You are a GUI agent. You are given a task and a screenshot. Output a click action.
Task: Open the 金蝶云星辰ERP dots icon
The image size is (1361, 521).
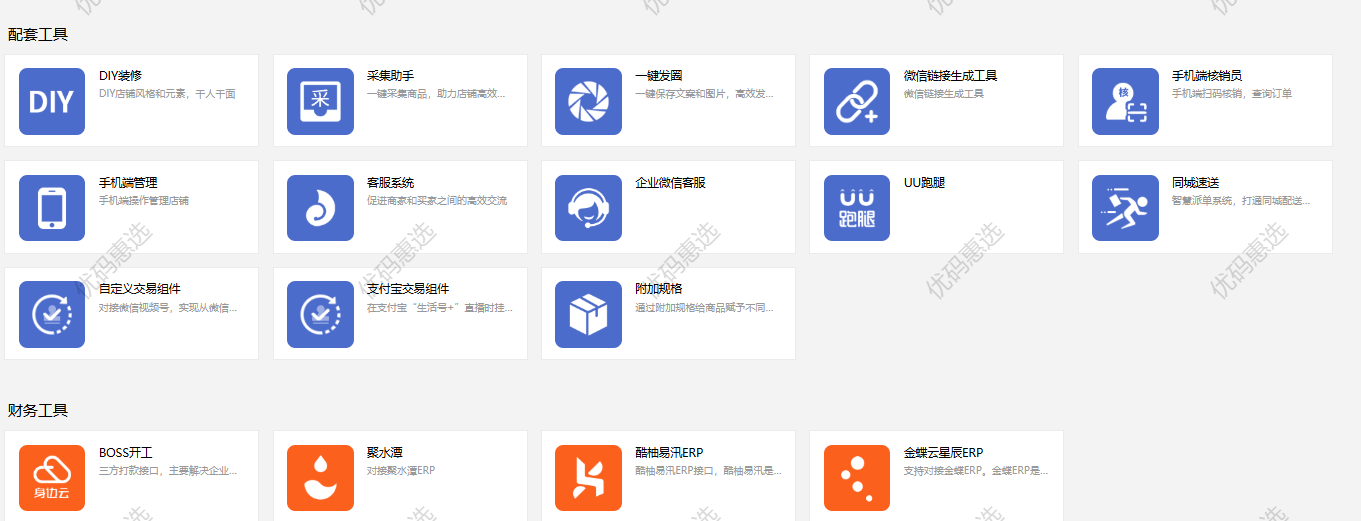[x=857, y=478]
